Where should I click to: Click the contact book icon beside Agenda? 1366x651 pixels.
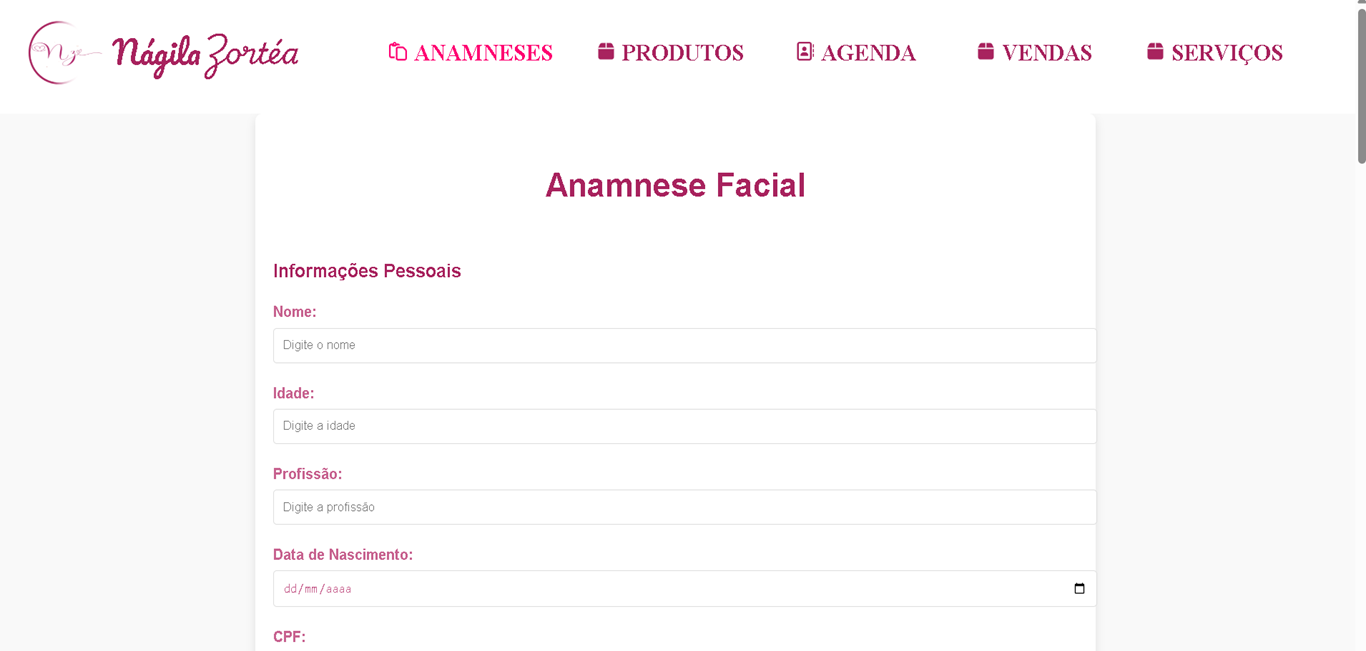(805, 51)
